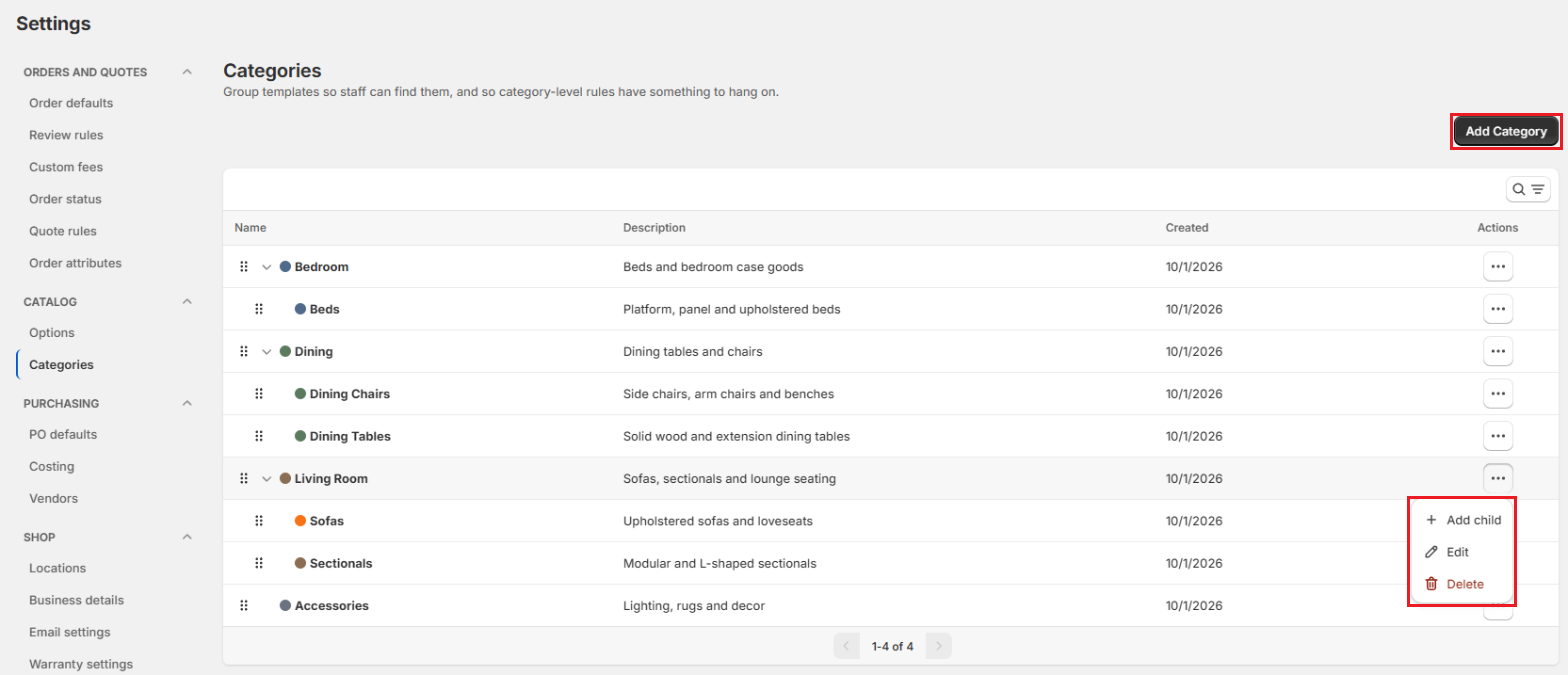This screenshot has width=1568, height=675.
Task: Click the Add Category button
Action: [x=1506, y=131]
